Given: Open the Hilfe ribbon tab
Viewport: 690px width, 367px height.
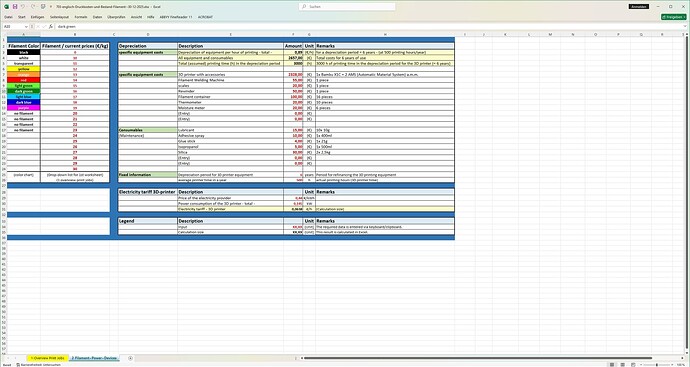Looking at the screenshot, I should pos(150,17).
